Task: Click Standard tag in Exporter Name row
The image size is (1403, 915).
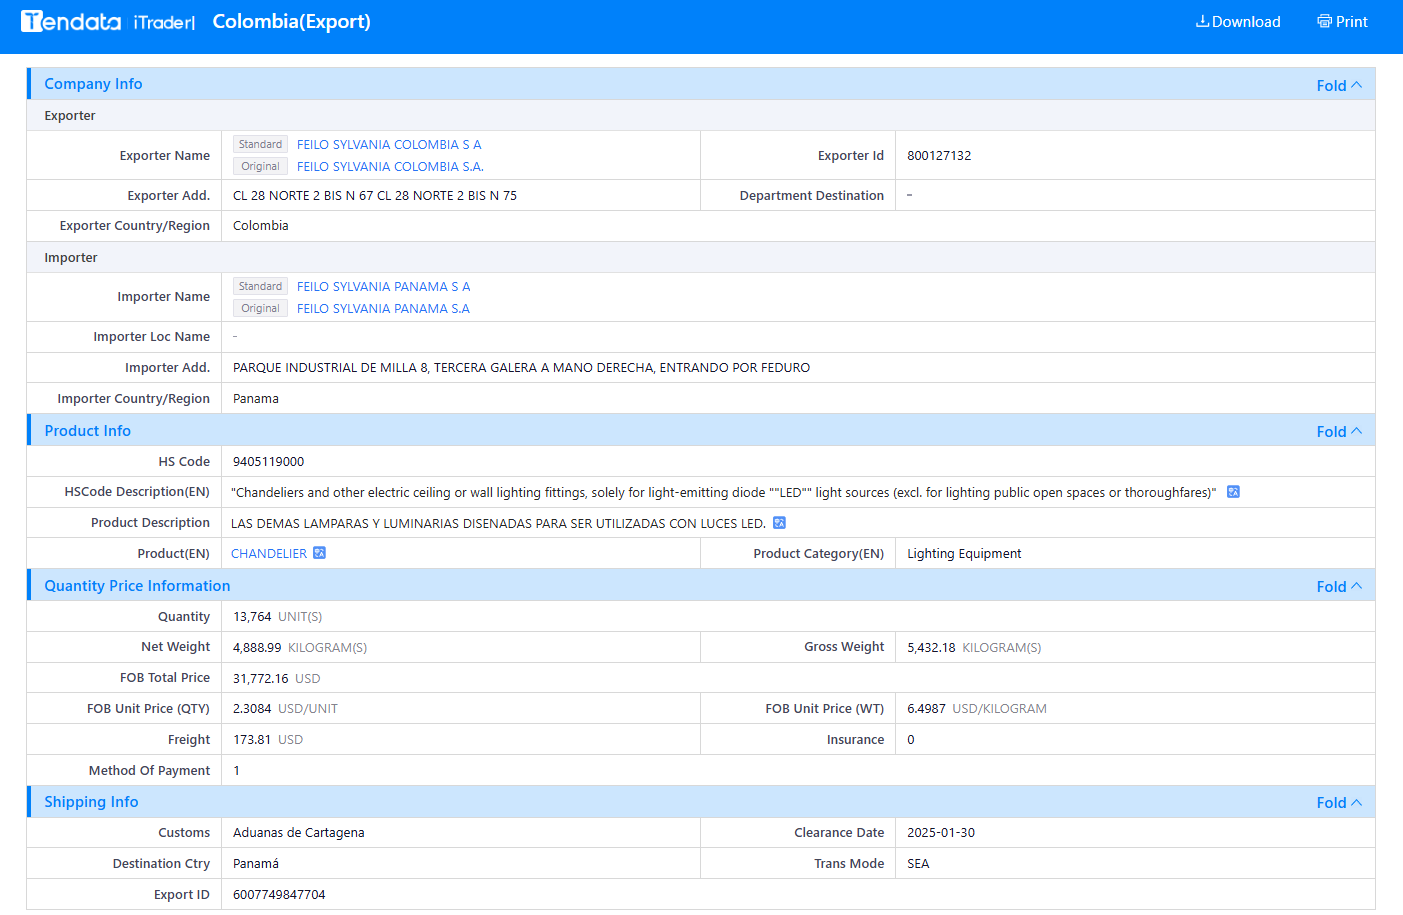Action: [260, 145]
